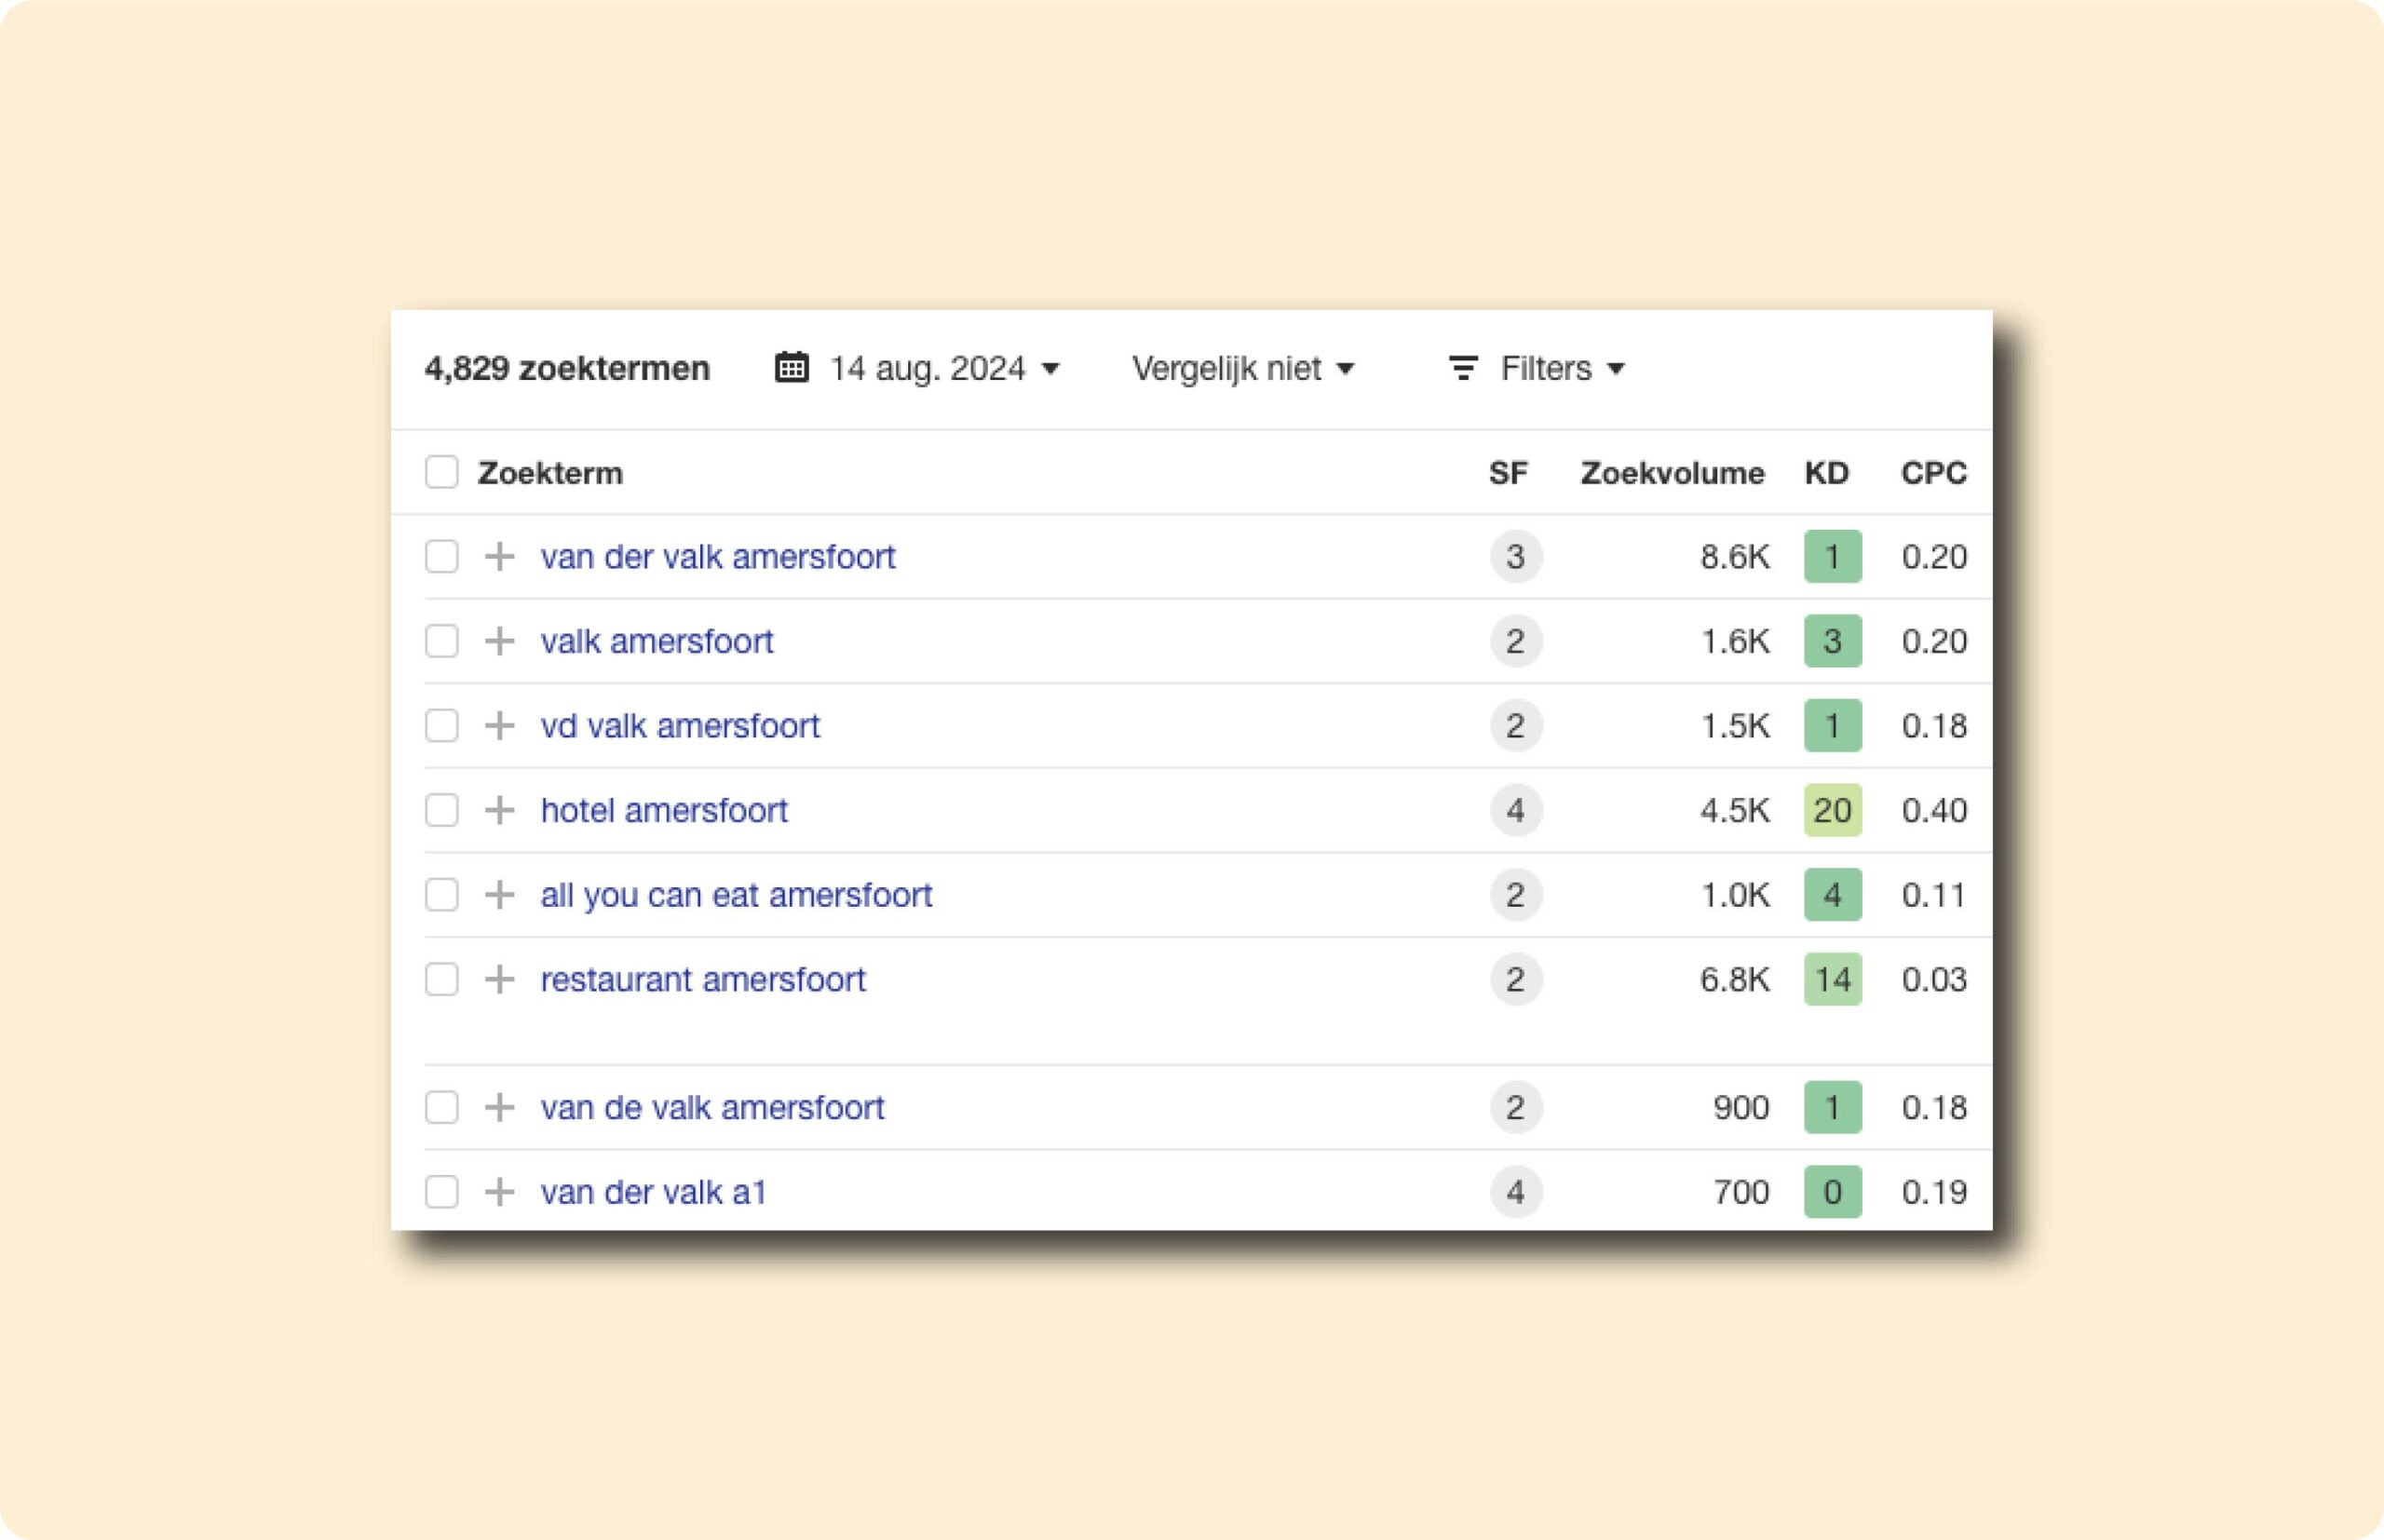Open the '14 aug. 2024' date dropdown
This screenshot has width=2384, height=1540.
coord(943,368)
